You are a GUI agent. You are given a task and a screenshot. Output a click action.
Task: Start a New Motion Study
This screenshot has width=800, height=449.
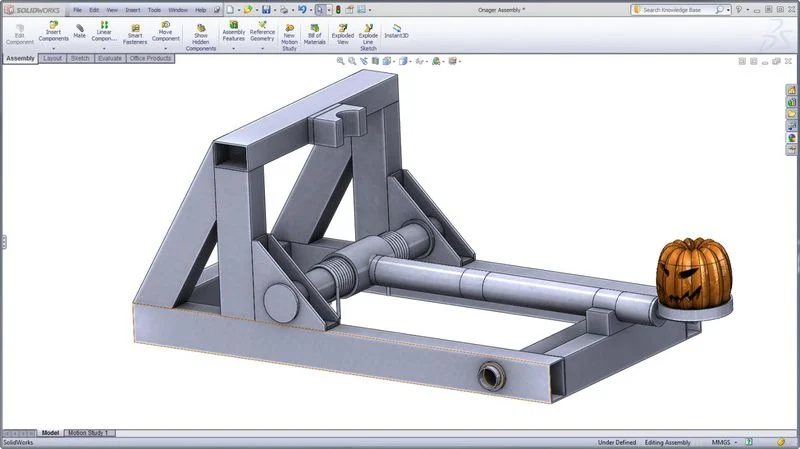[x=289, y=27]
